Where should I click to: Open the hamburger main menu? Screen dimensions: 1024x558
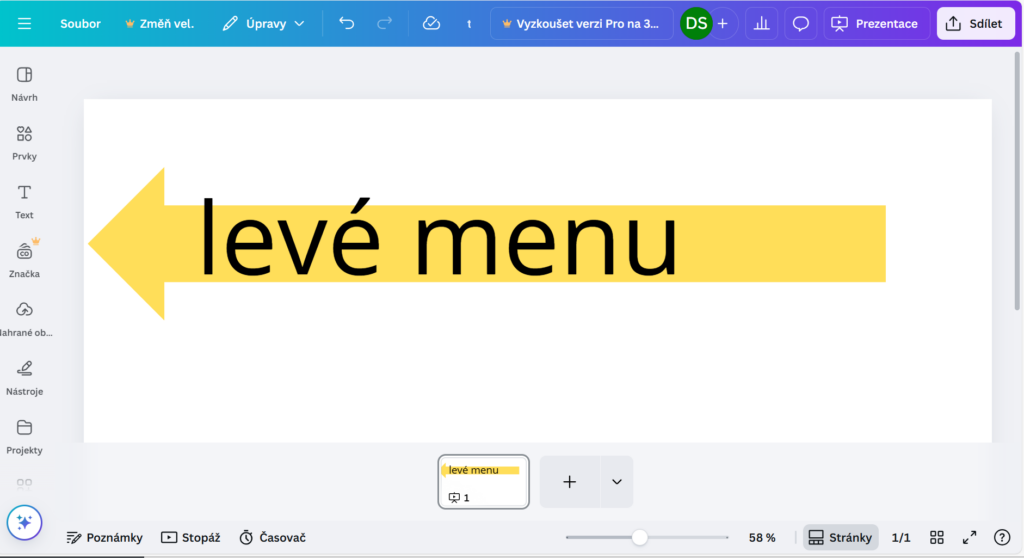tap(24, 23)
